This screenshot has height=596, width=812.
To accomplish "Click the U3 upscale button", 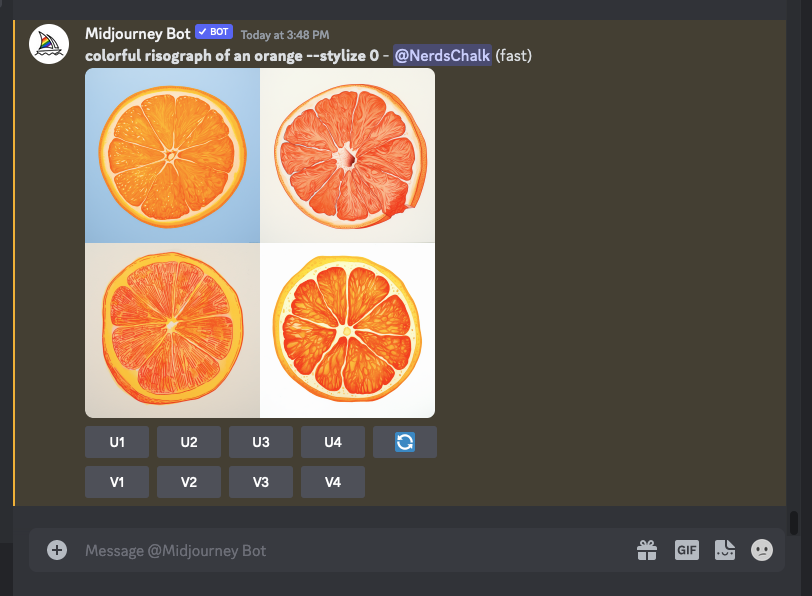I will tap(261, 442).
